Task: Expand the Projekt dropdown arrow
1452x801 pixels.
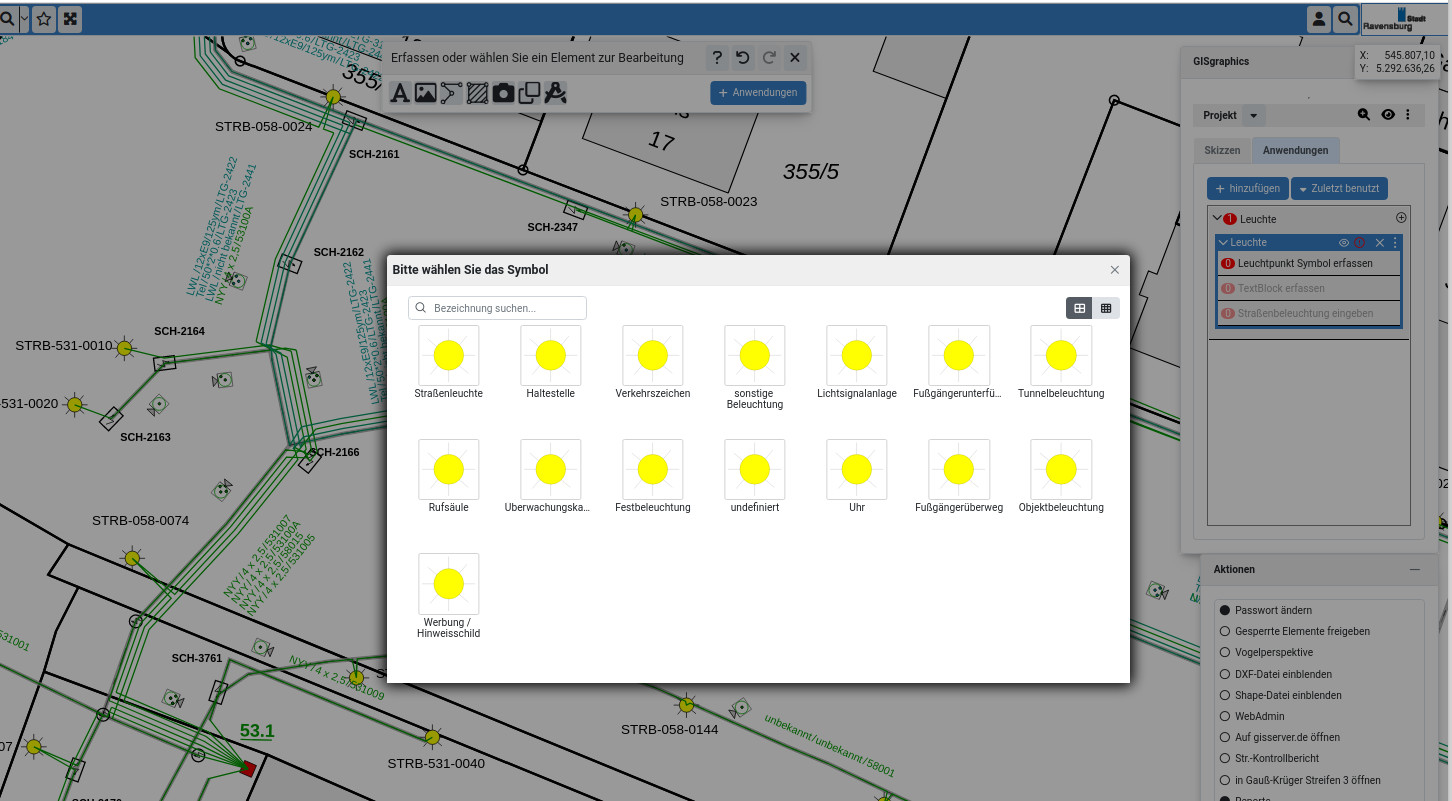Action: (x=1254, y=116)
